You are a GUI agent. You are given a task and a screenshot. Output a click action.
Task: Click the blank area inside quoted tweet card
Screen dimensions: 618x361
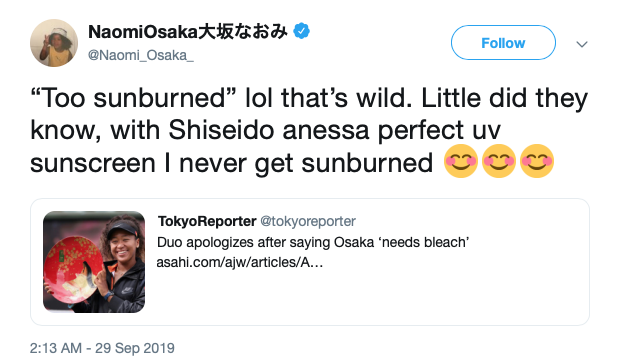tap(394, 296)
